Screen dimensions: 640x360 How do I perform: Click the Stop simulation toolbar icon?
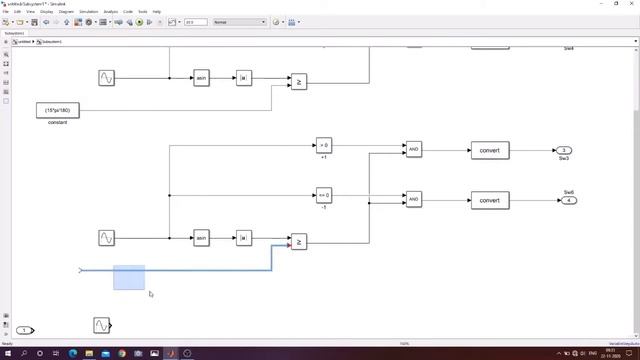(160, 22)
